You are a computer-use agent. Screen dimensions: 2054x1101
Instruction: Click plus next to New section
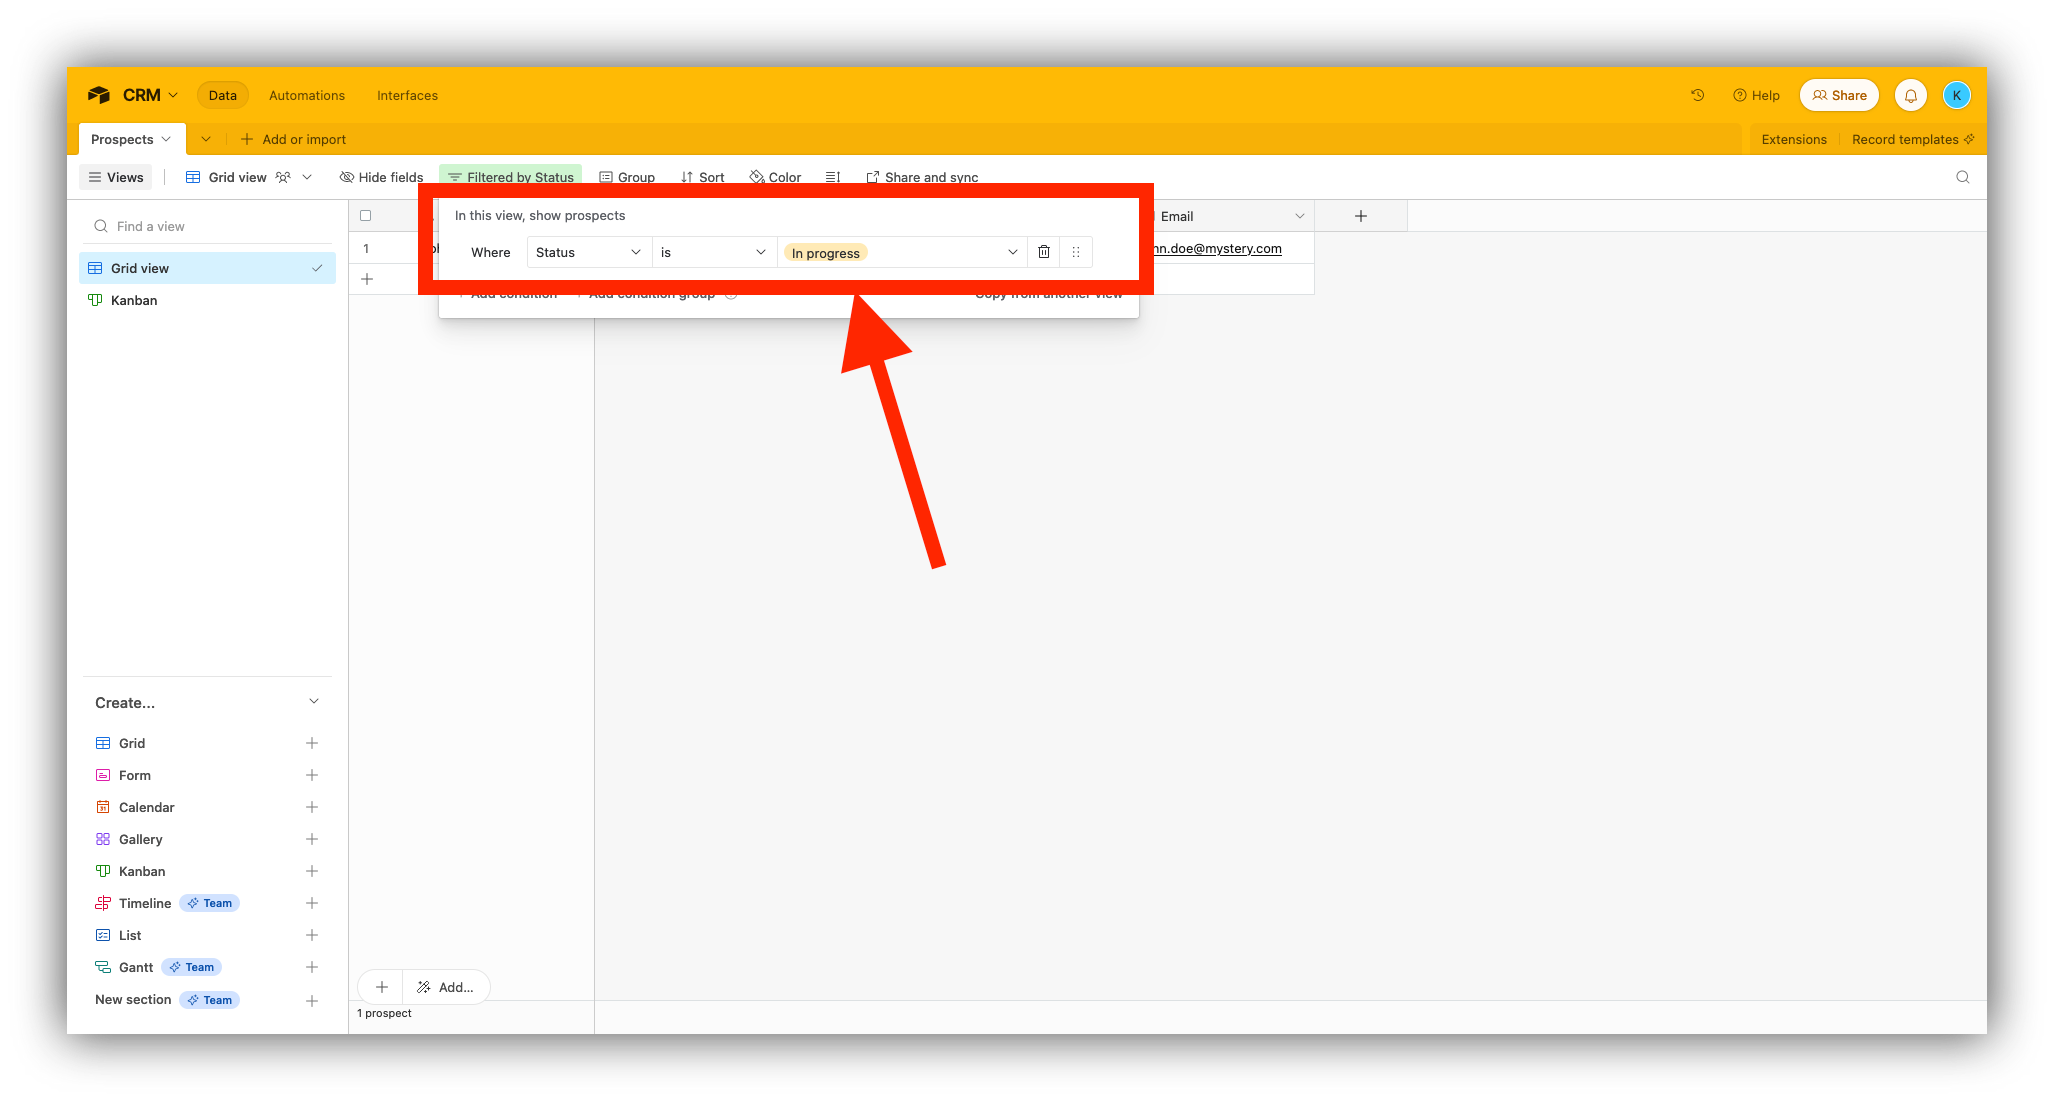(x=312, y=1001)
